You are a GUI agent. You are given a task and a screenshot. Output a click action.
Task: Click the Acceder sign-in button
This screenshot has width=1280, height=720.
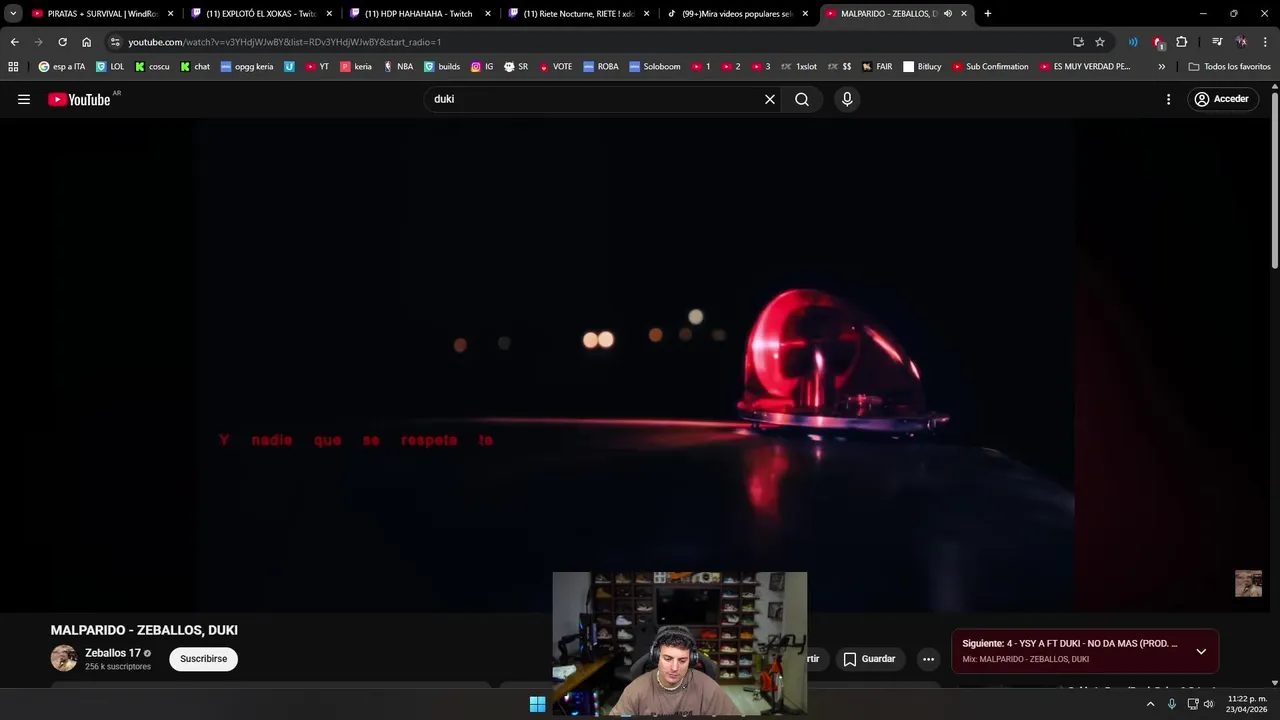pos(1222,99)
